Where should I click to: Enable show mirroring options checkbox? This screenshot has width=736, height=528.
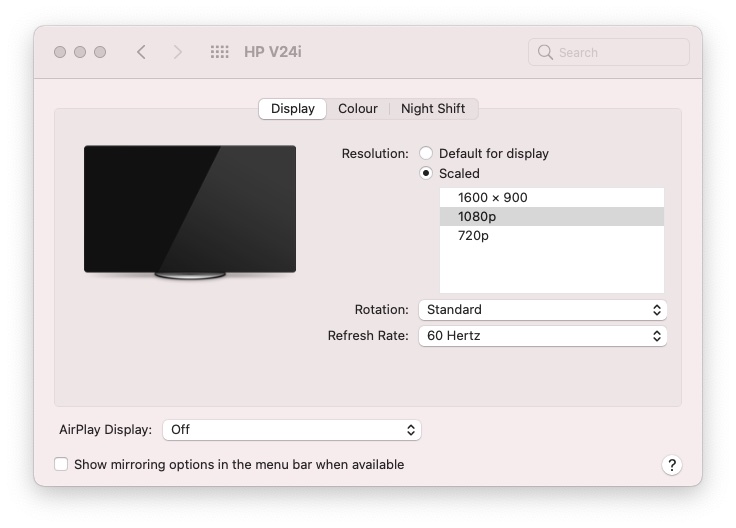(x=61, y=464)
